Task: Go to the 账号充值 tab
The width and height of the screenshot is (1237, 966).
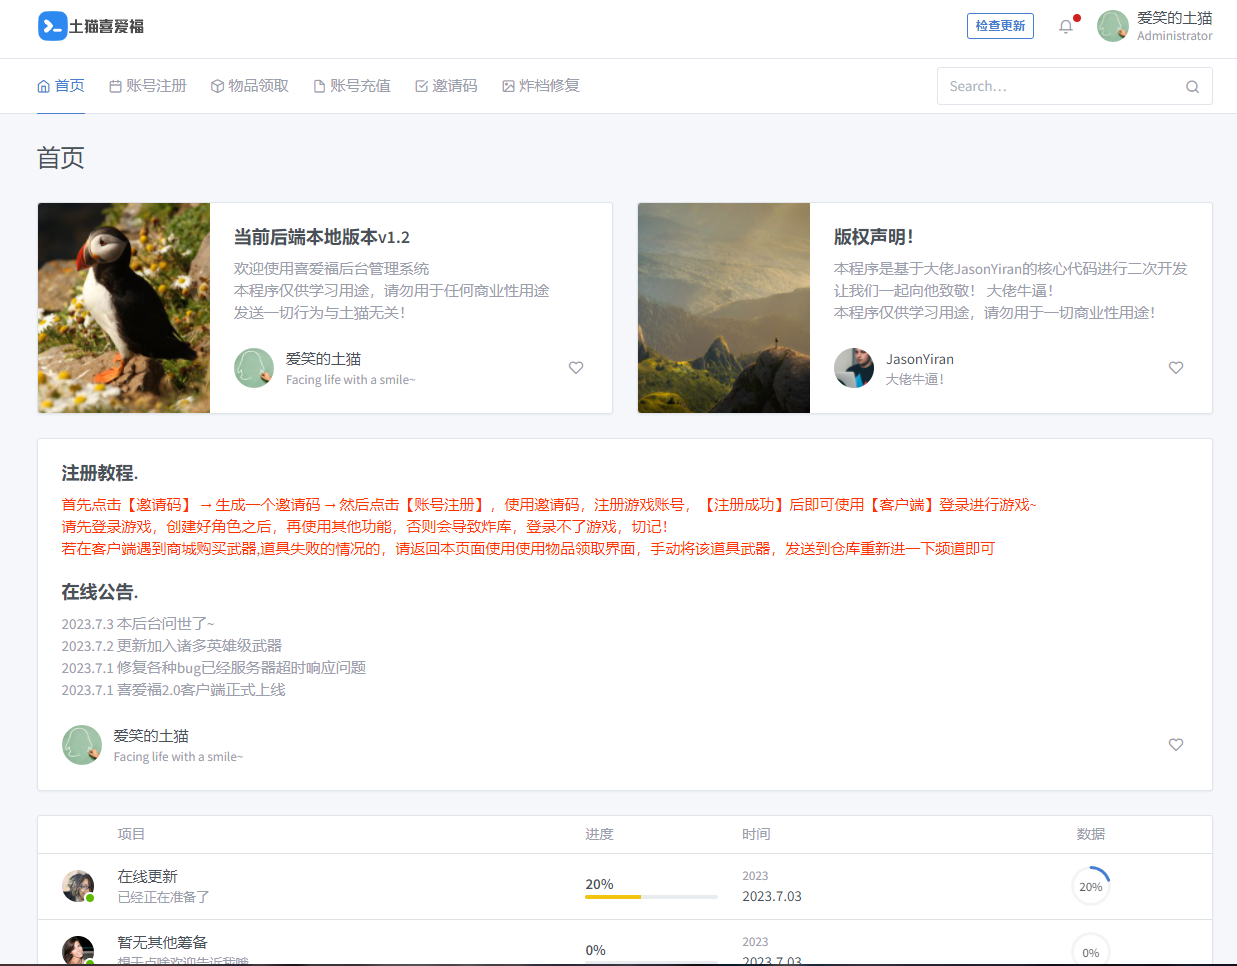Action: click(x=352, y=86)
